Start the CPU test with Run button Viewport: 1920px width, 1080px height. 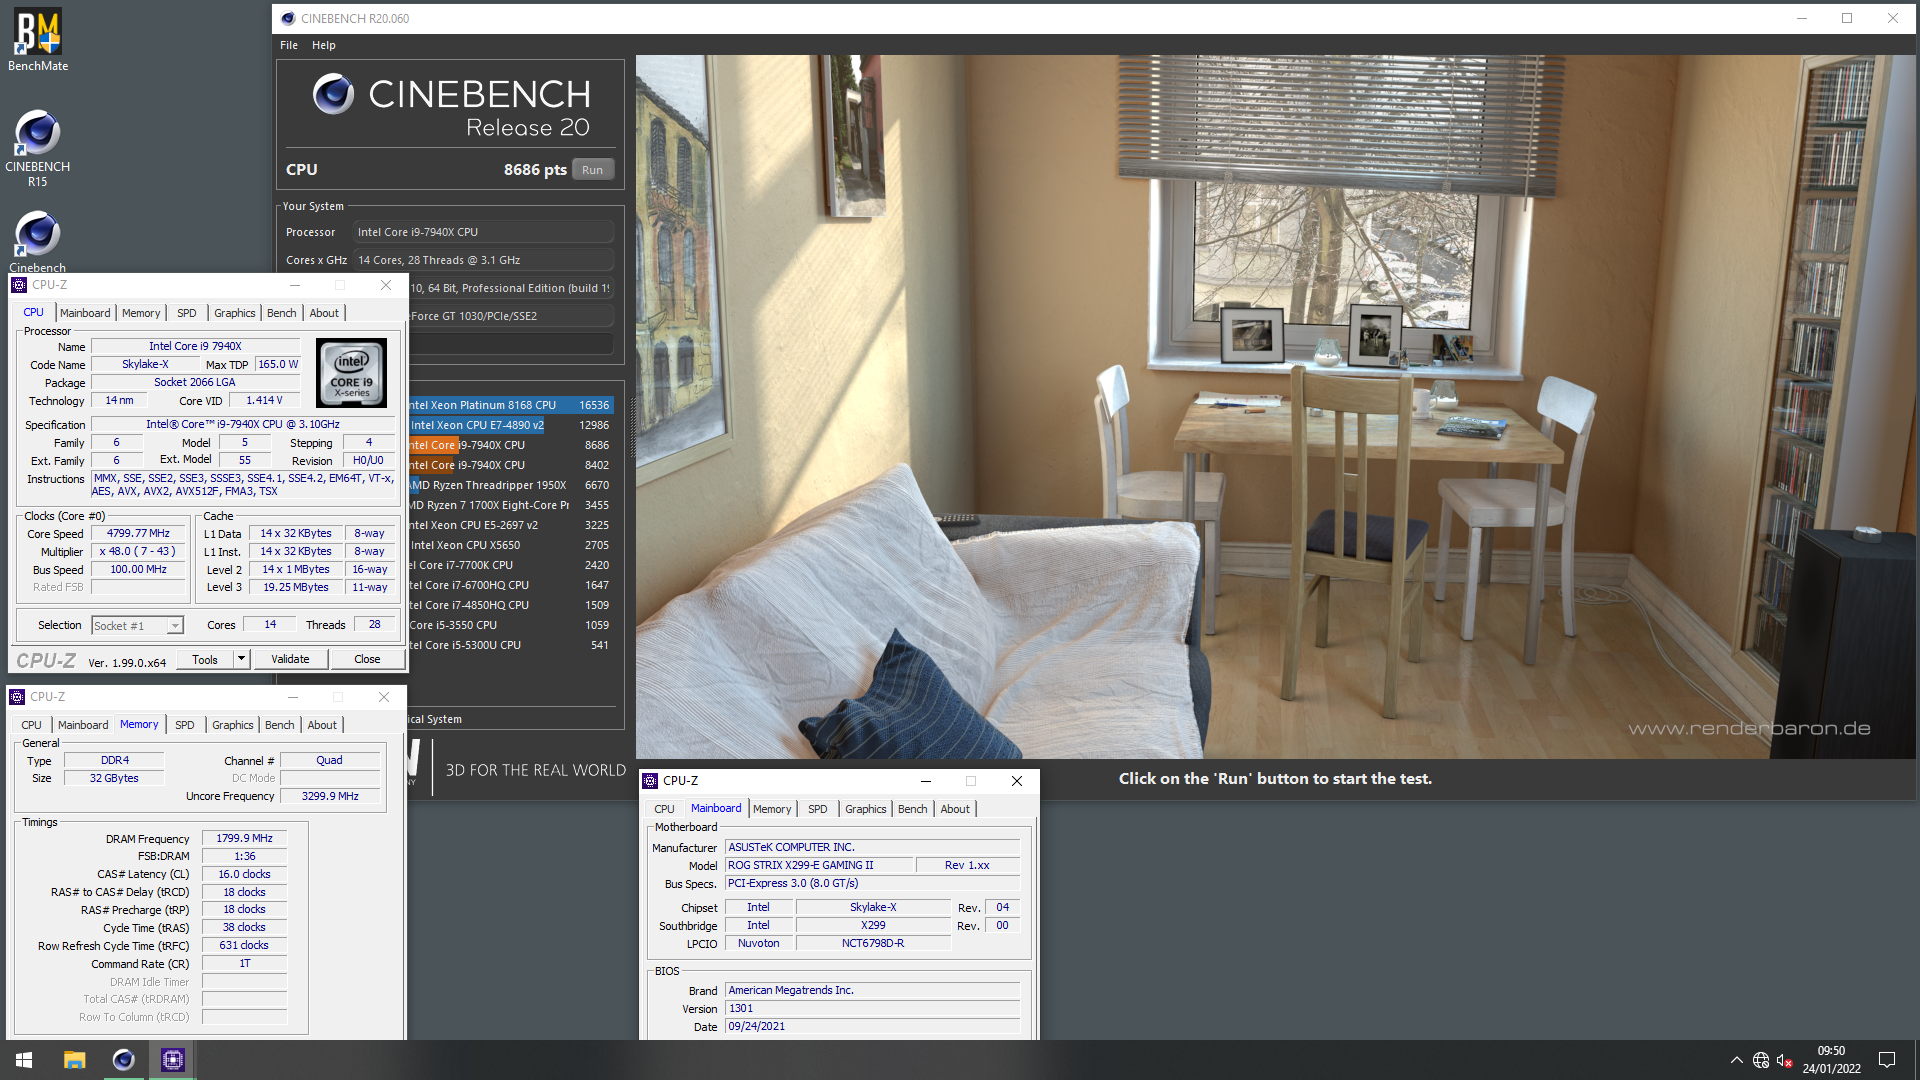(592, 170)
